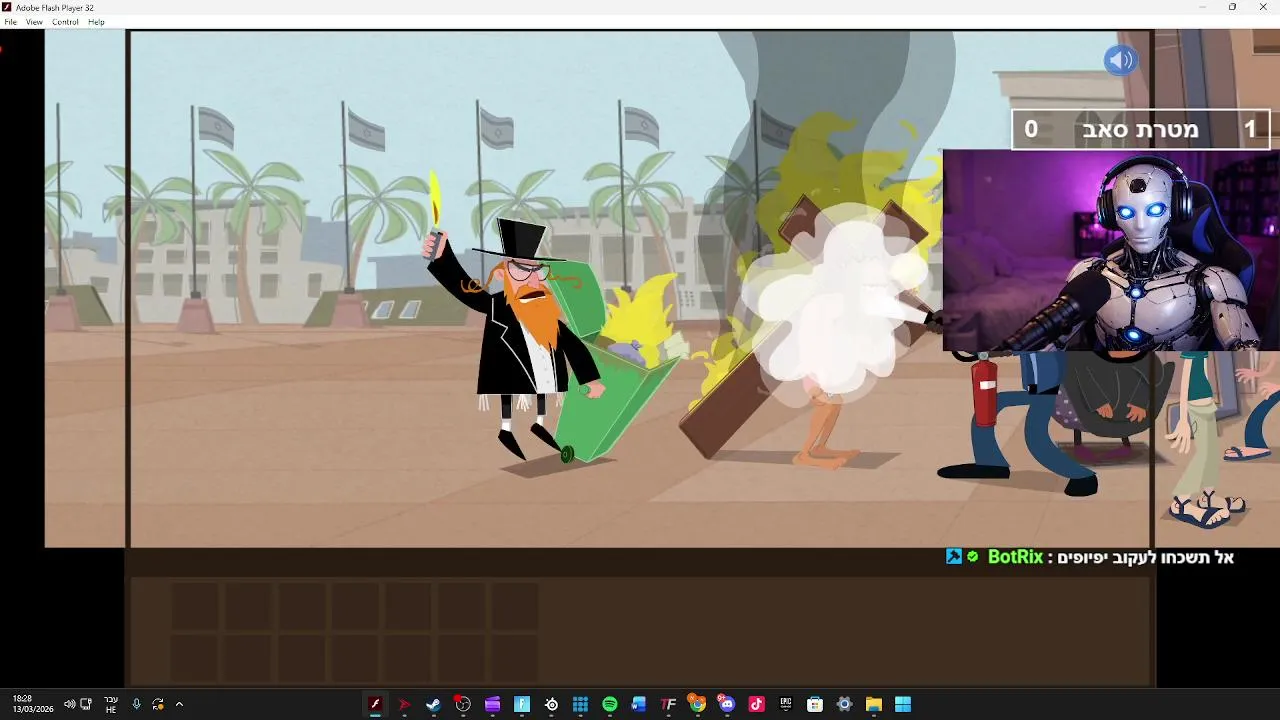The height and width of the screenshot is (720, 1280).
Task: Click the red fire extinguisher
Action: click(985, 392)
